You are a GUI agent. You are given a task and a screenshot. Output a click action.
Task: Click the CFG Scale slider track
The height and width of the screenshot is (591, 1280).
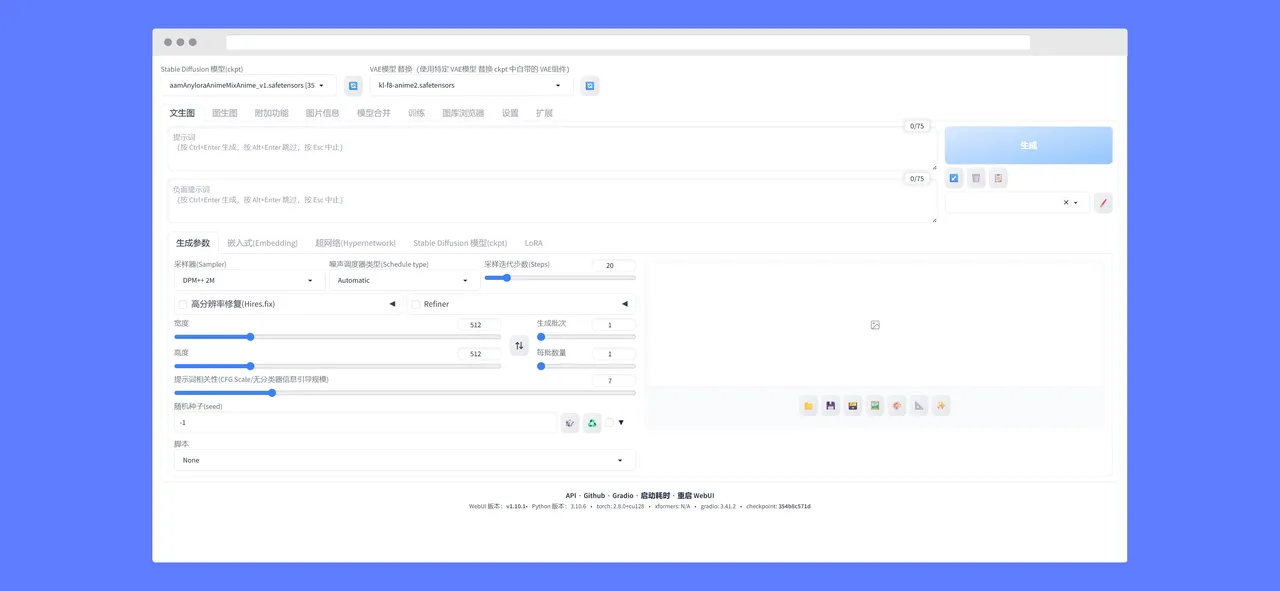pyautogui.click(x=404, y=393)
